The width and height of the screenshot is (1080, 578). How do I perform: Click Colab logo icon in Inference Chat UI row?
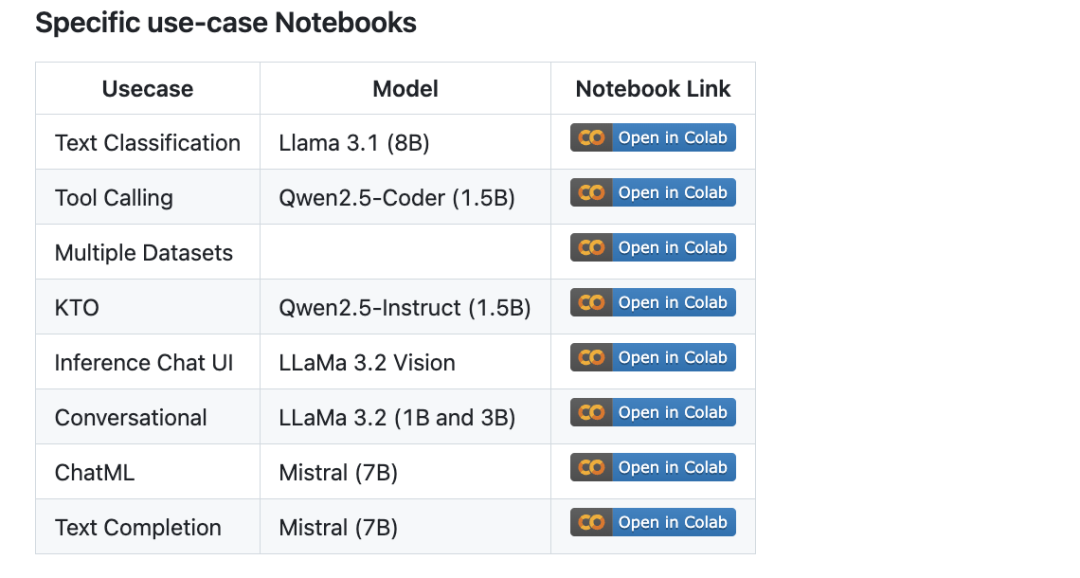(591, 358)
